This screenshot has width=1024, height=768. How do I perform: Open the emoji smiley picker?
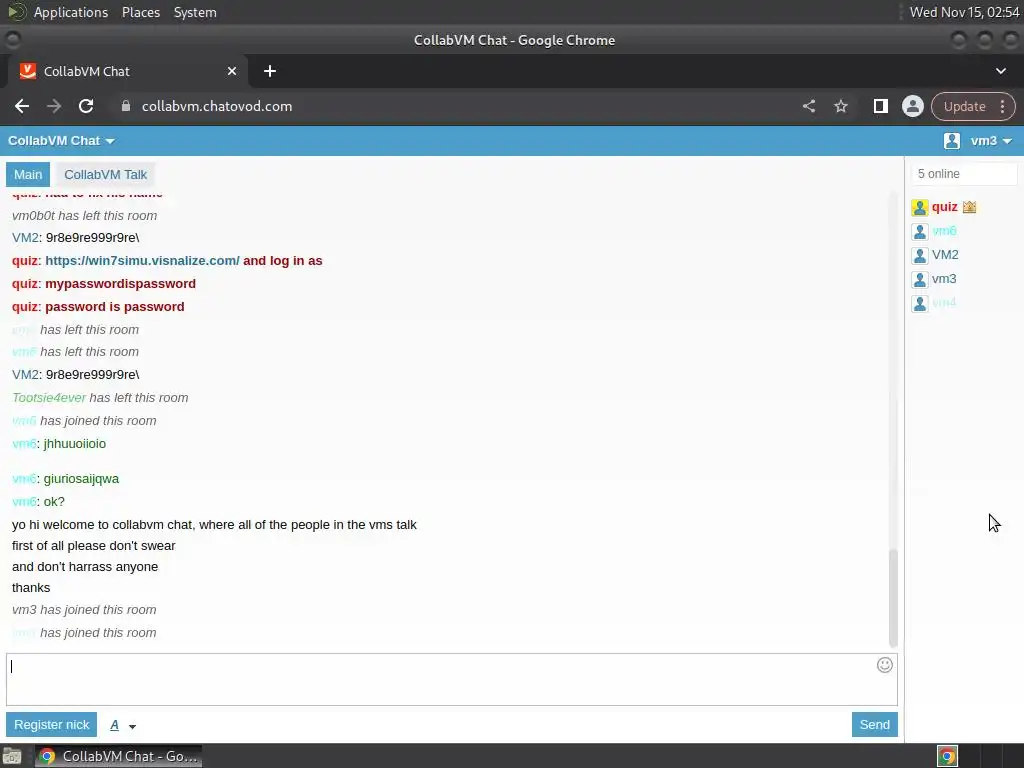tap(884, 665)
